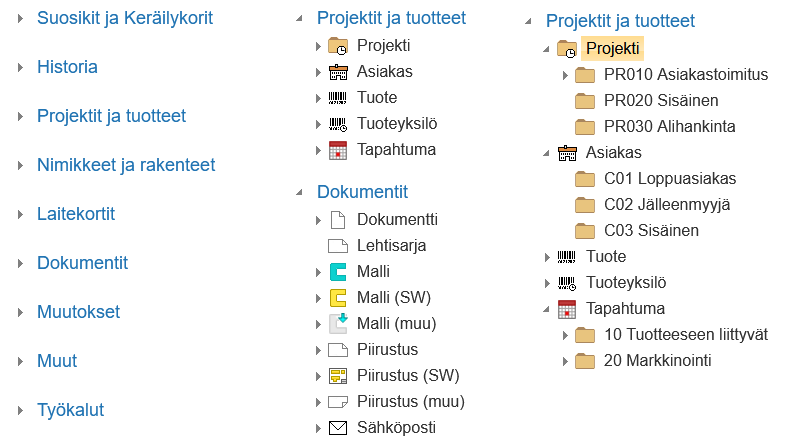Click the yellow Malli (SW) icon
The image size is (800, 447).
(337, 298)
